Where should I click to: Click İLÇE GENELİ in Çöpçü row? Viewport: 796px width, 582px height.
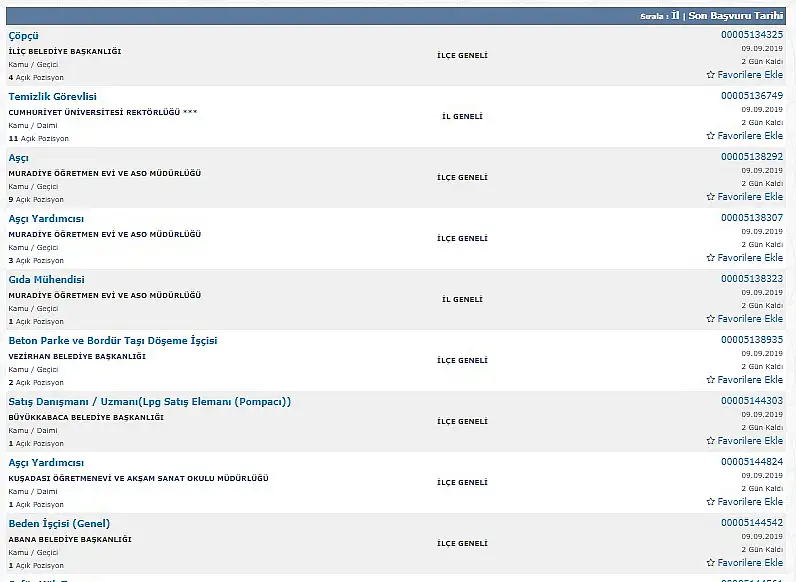[462, 55]
